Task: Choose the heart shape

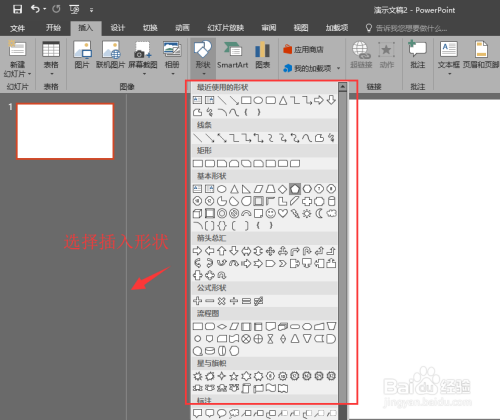Action: pos(283,213)
